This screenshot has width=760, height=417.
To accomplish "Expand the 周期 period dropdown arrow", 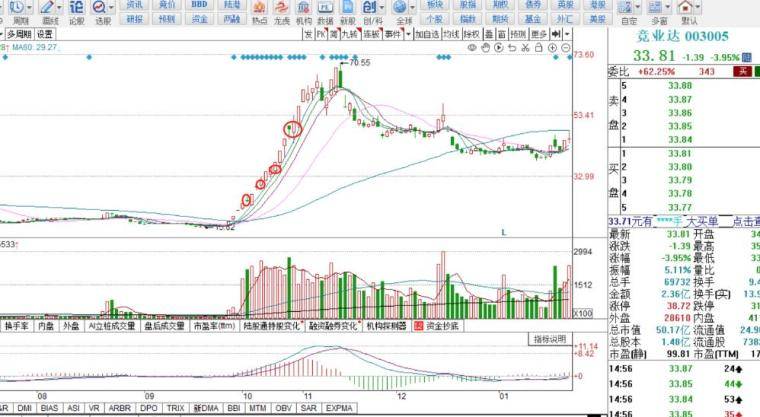I will point(30,7).
